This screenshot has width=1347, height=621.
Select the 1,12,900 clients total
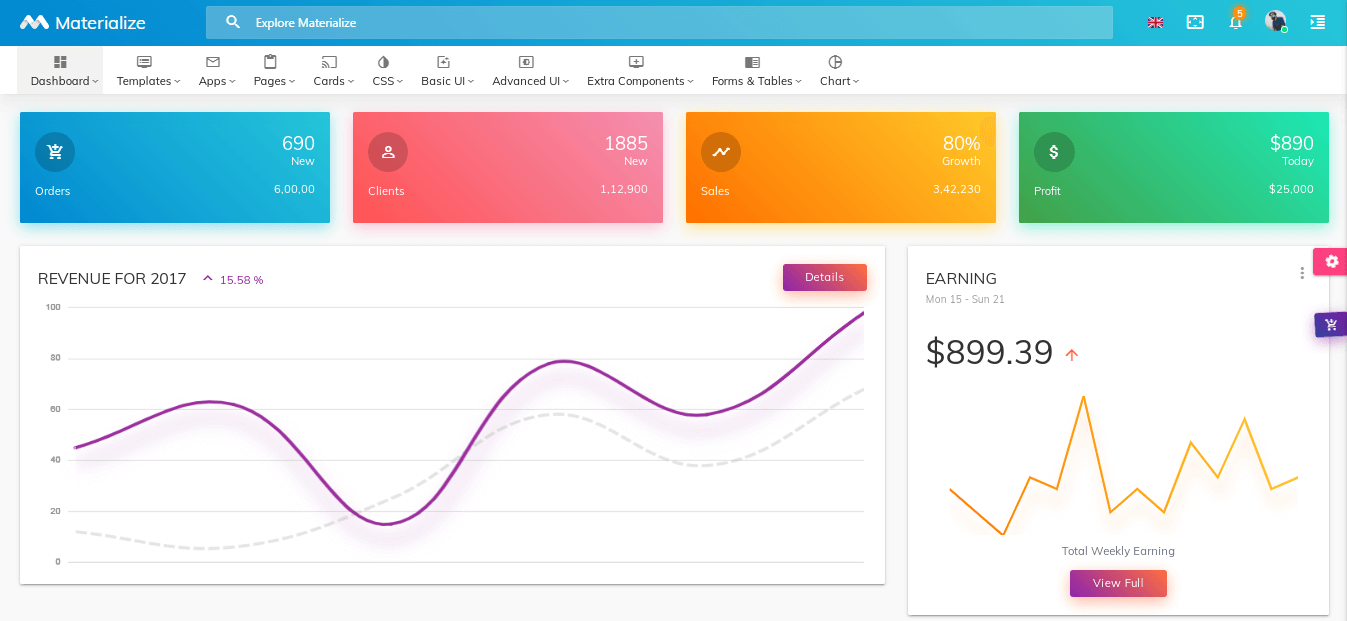(x=624, y=189)
